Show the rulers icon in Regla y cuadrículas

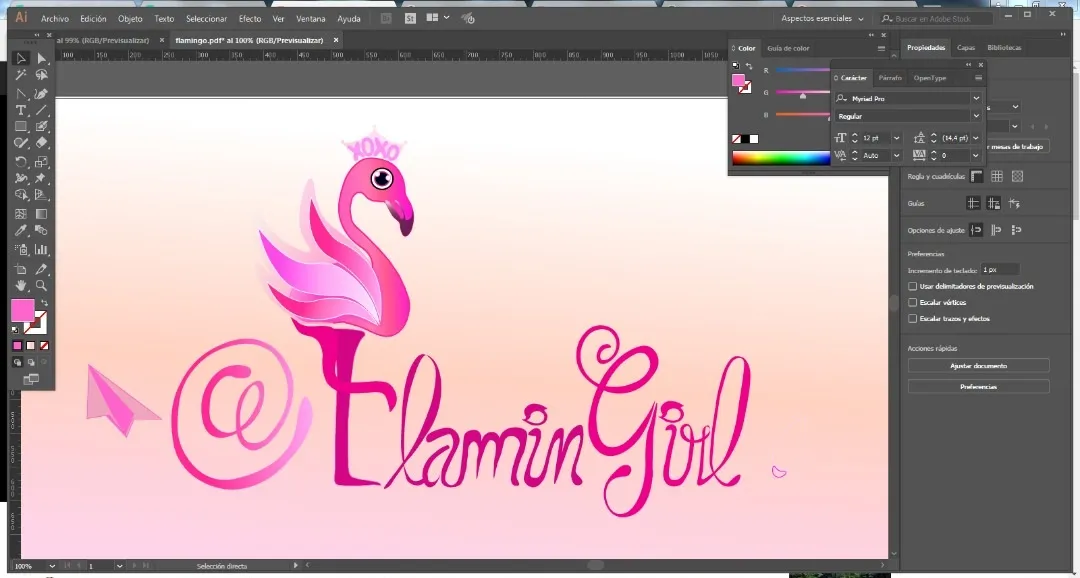pos(977,177)
